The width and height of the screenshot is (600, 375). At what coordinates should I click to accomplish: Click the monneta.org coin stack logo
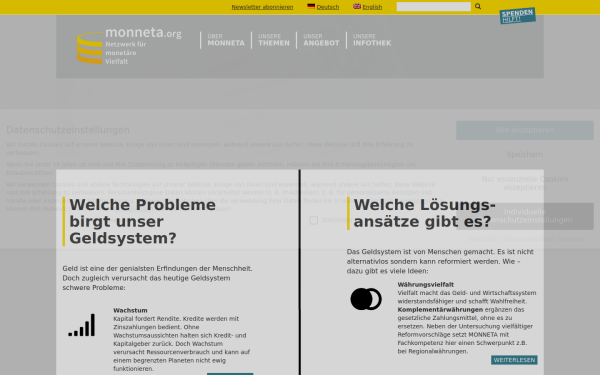point(90,48)
